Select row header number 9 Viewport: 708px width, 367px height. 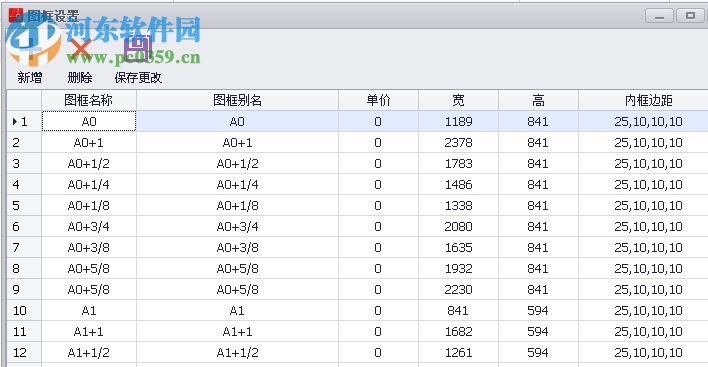pyautogui.click(x=24, y=289)
